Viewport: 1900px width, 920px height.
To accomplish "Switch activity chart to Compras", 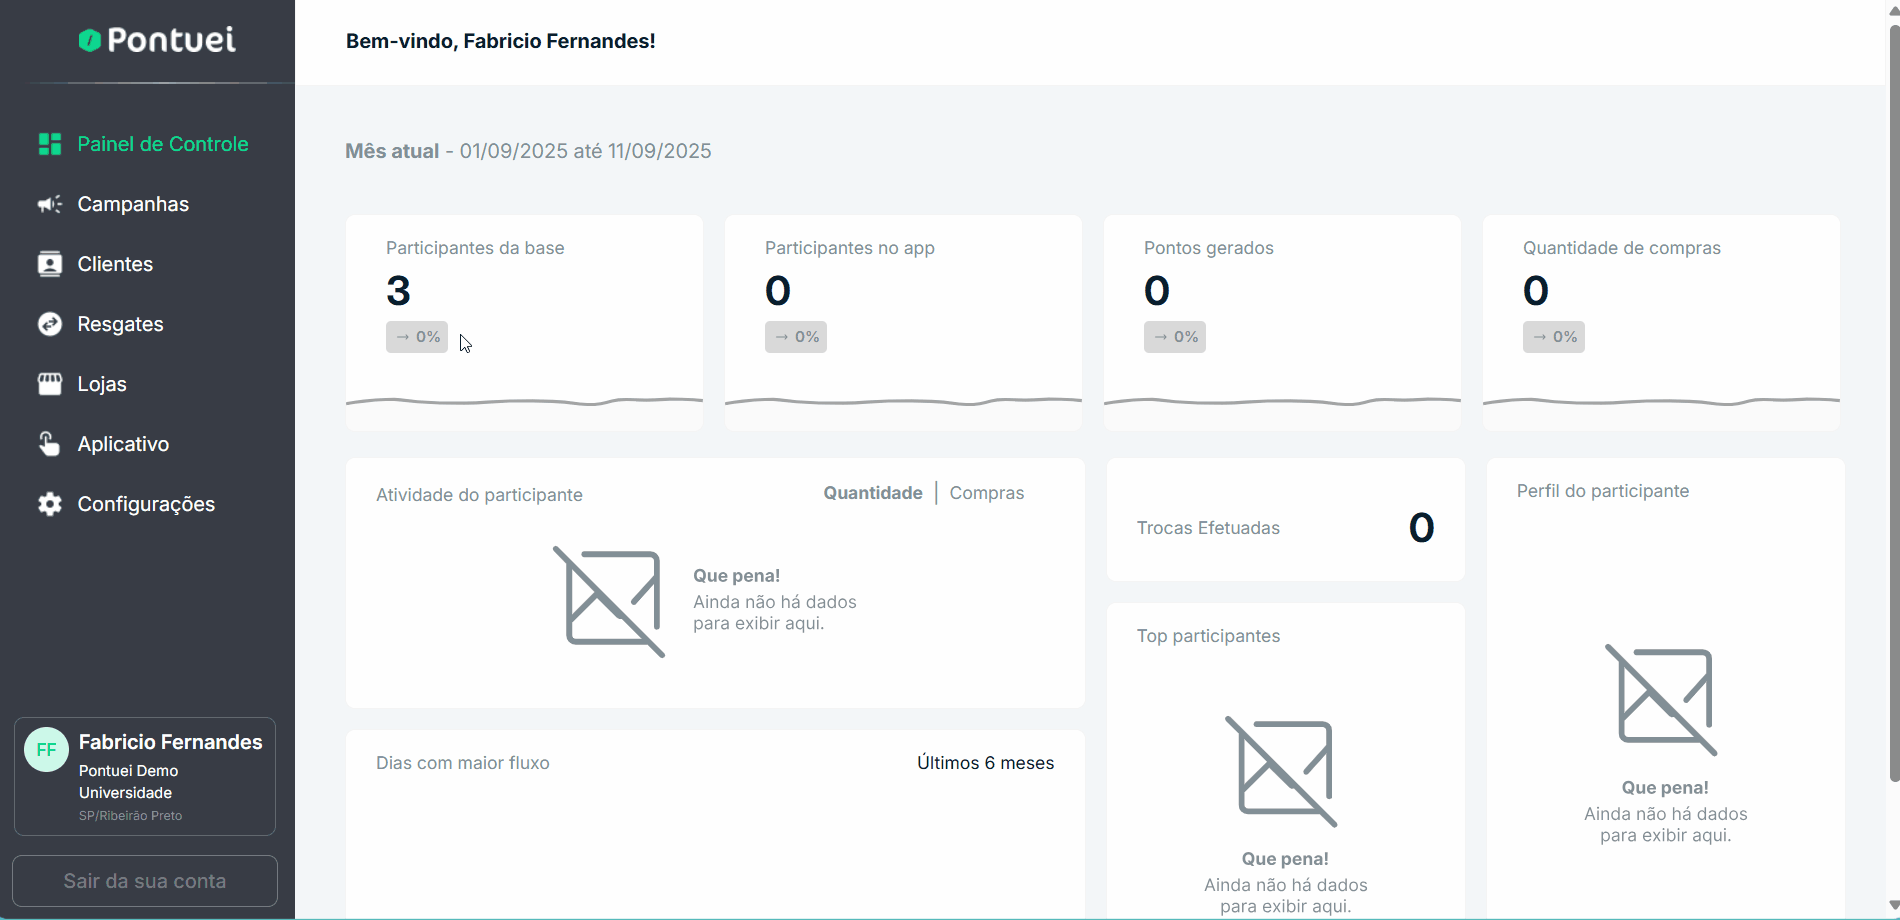I will point(986,493).
